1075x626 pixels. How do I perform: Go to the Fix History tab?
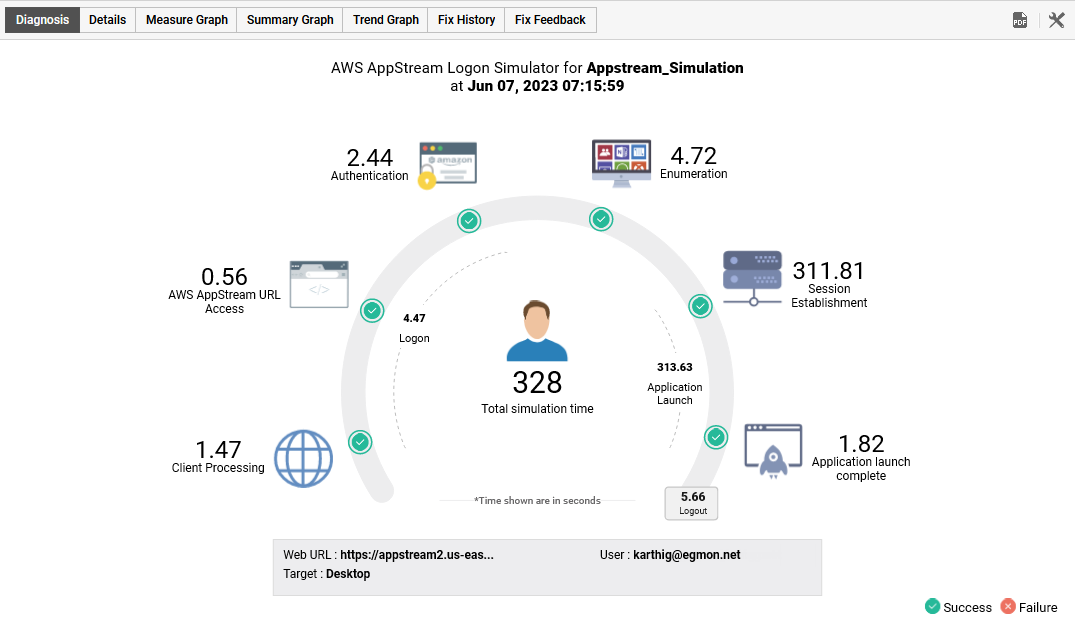click(x=466, y=20)
